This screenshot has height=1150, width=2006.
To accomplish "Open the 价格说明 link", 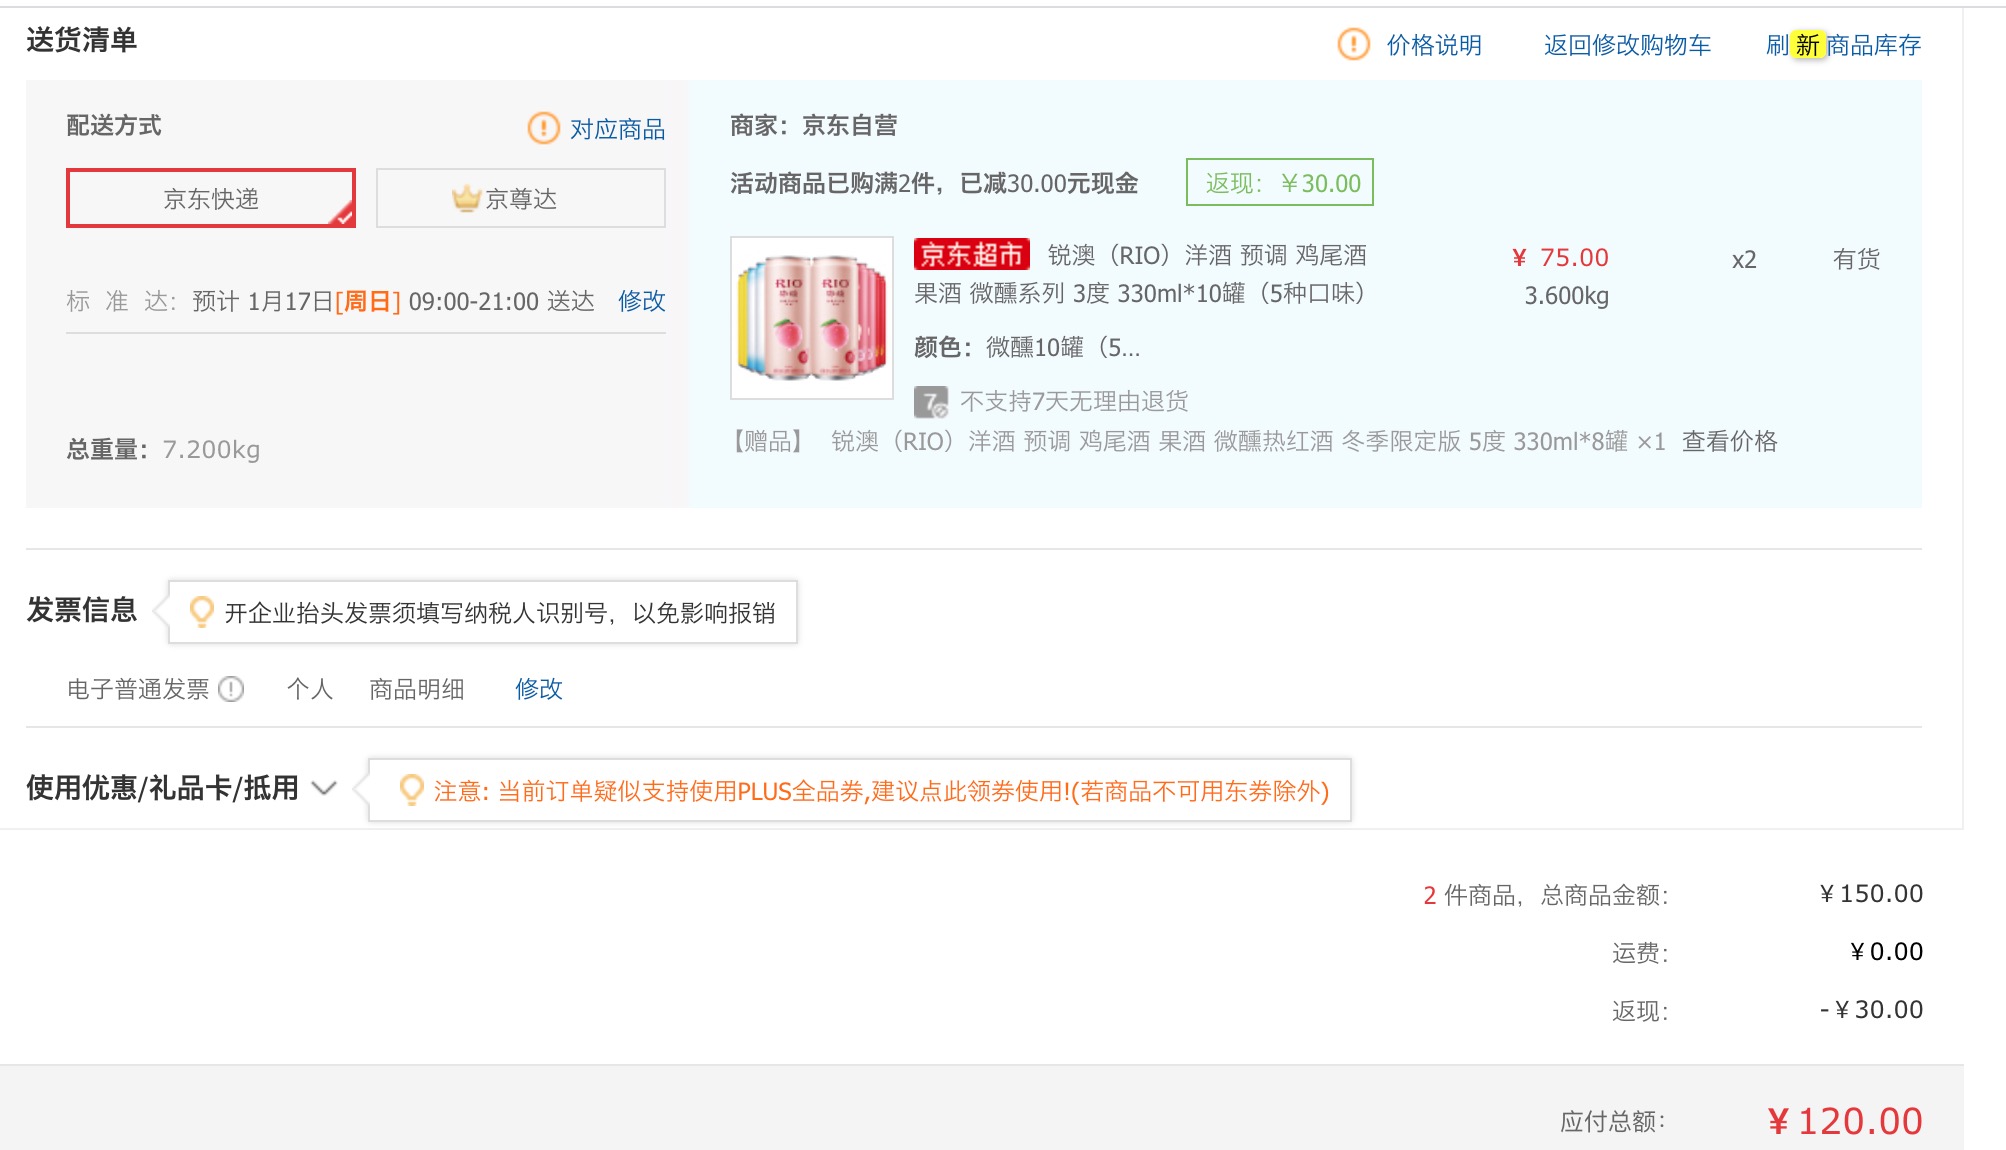I will pos(1434,45).
